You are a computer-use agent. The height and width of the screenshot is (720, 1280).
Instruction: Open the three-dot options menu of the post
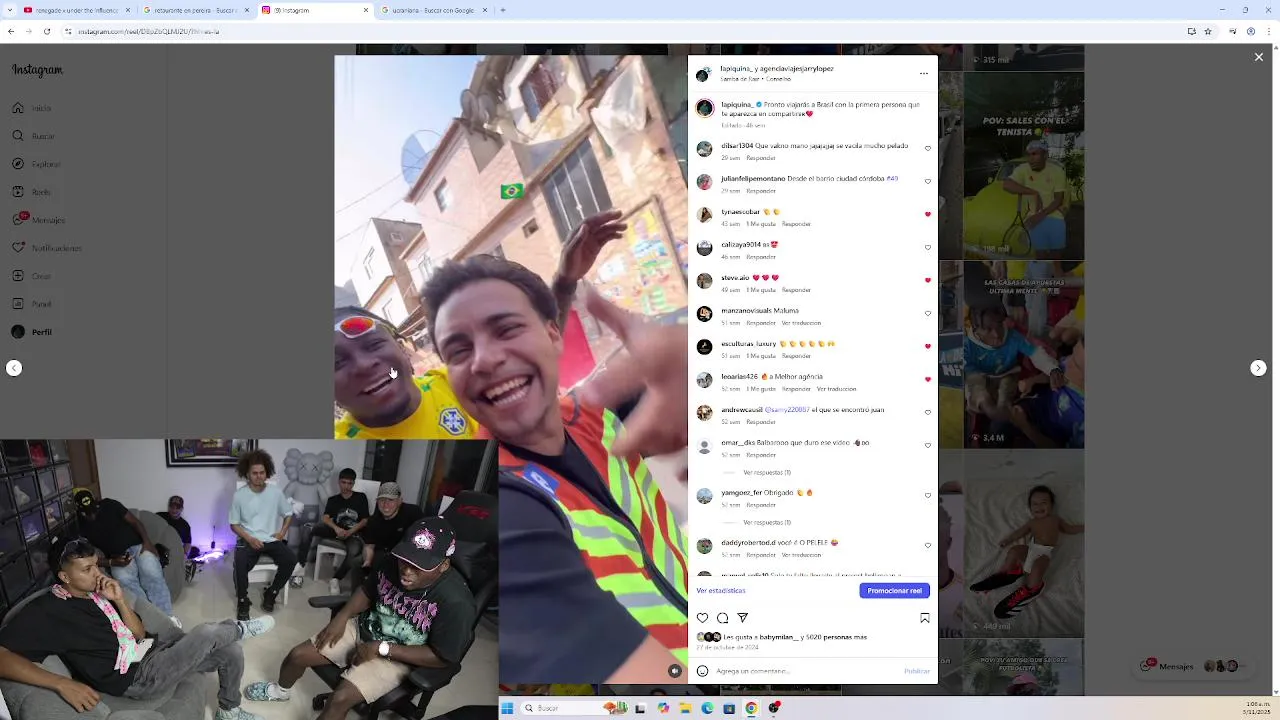tap(923, 73)
